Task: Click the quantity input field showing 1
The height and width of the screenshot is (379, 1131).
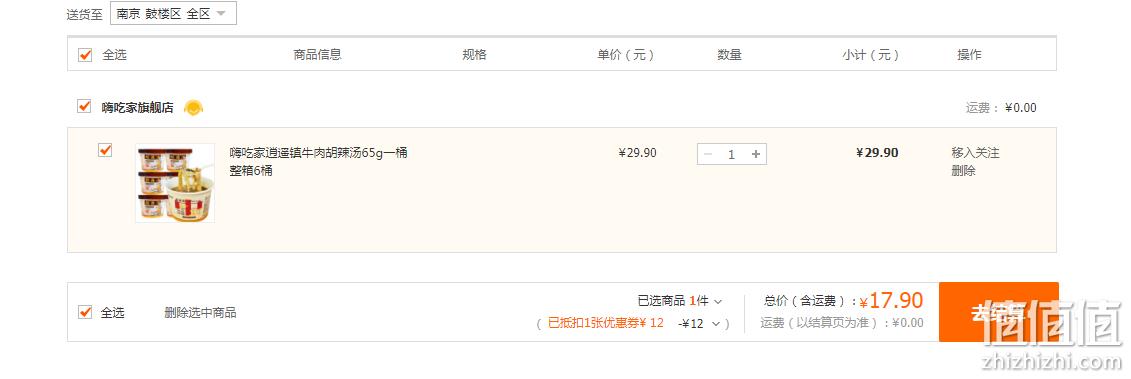Action: click(731, 154)
